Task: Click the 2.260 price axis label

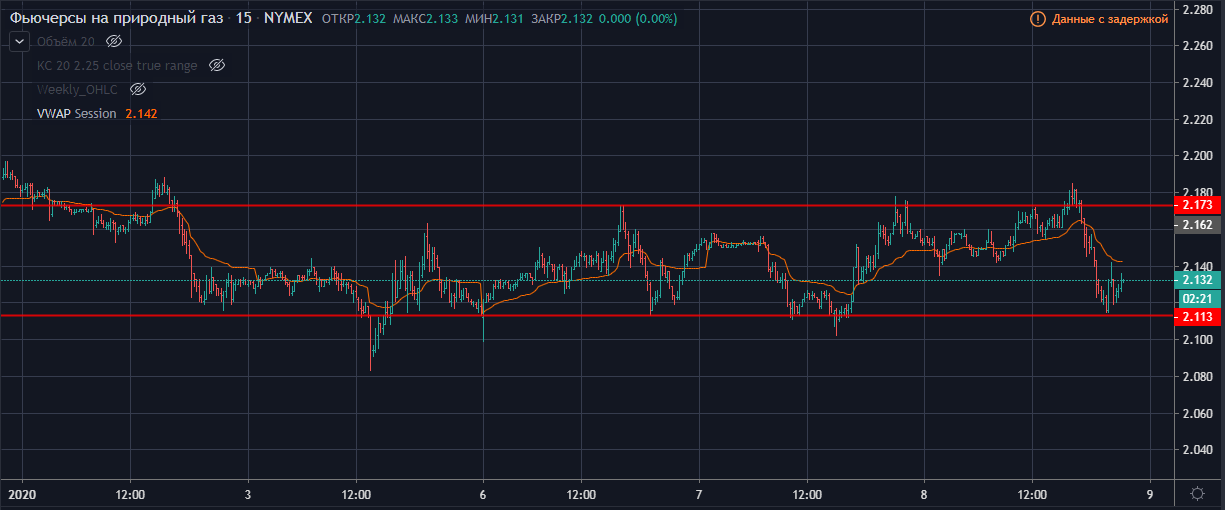Action: tap(1198, 46)
